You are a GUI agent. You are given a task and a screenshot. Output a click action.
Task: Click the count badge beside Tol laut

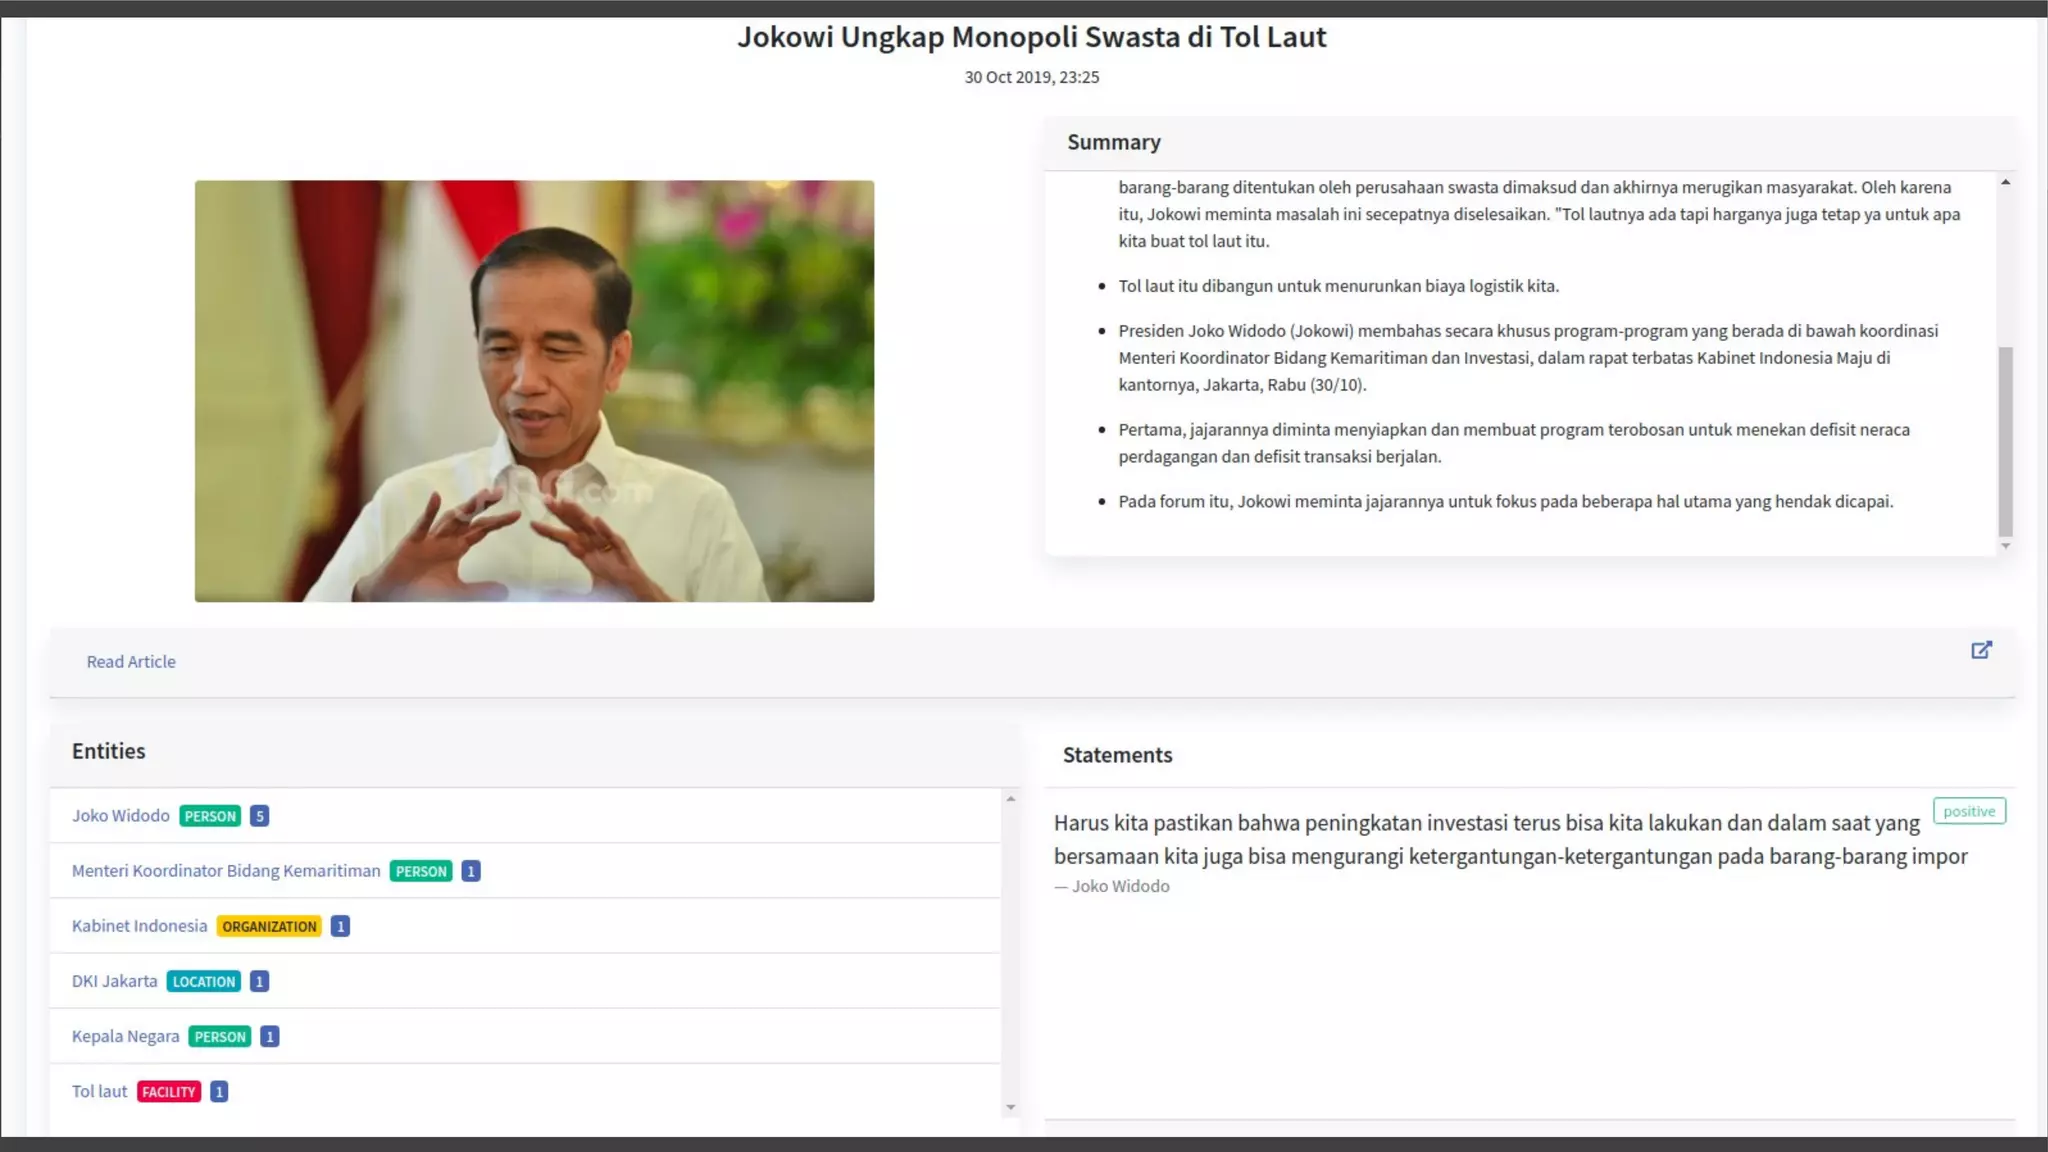pyautogui.click(x=219, y=1091)
